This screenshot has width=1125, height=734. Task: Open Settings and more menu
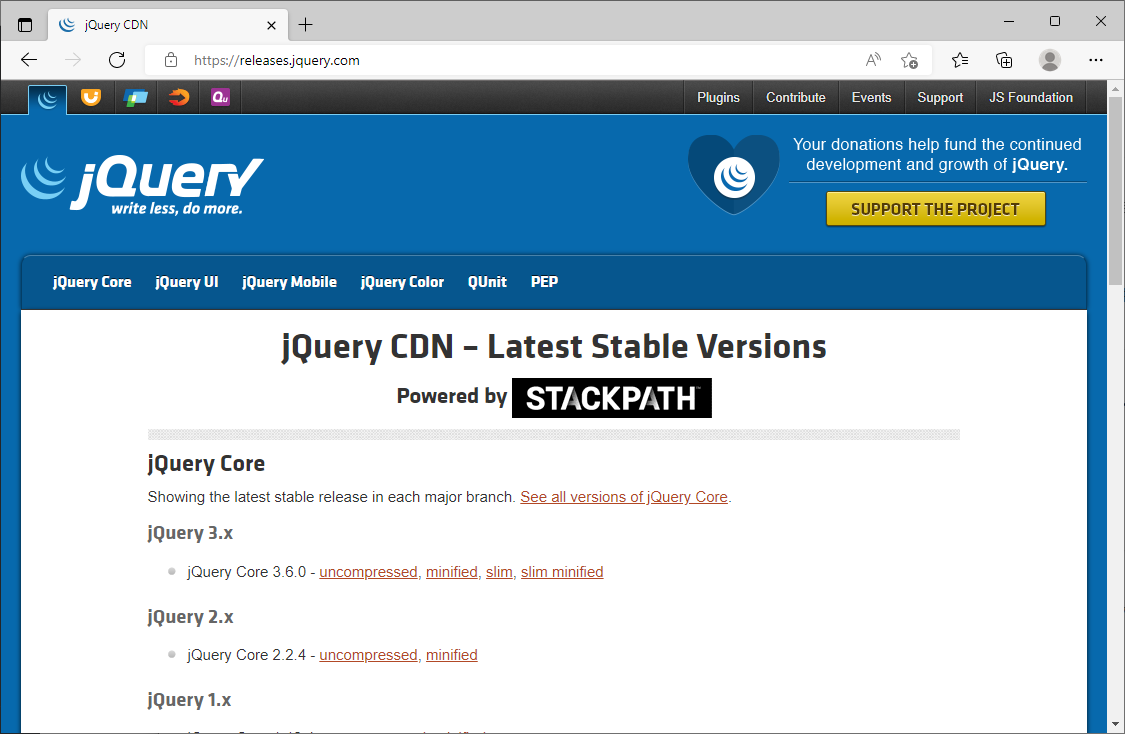(x=1096, y=60)
